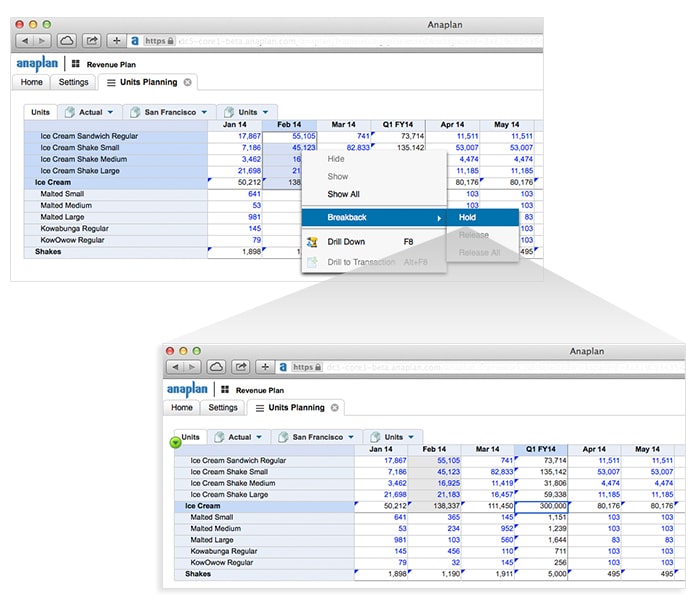Viewport: 700px width, 600px height.
Task: Click Share icon in the top browser window
Action: tap(92, 41)
